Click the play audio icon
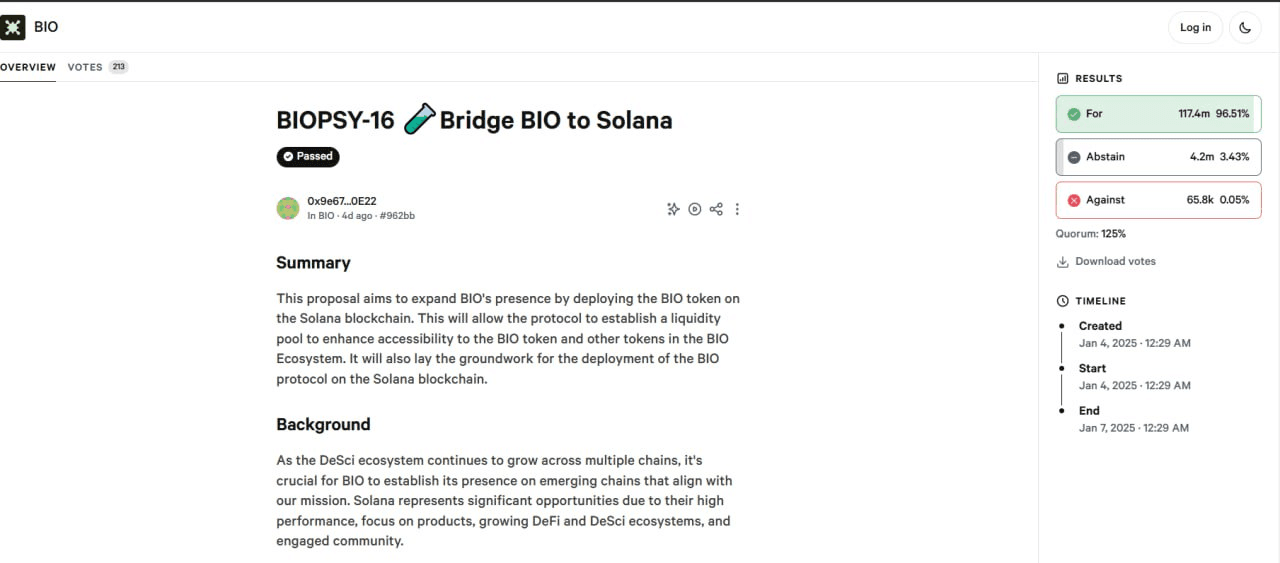 pyautogui.click(x=695, y=209)
